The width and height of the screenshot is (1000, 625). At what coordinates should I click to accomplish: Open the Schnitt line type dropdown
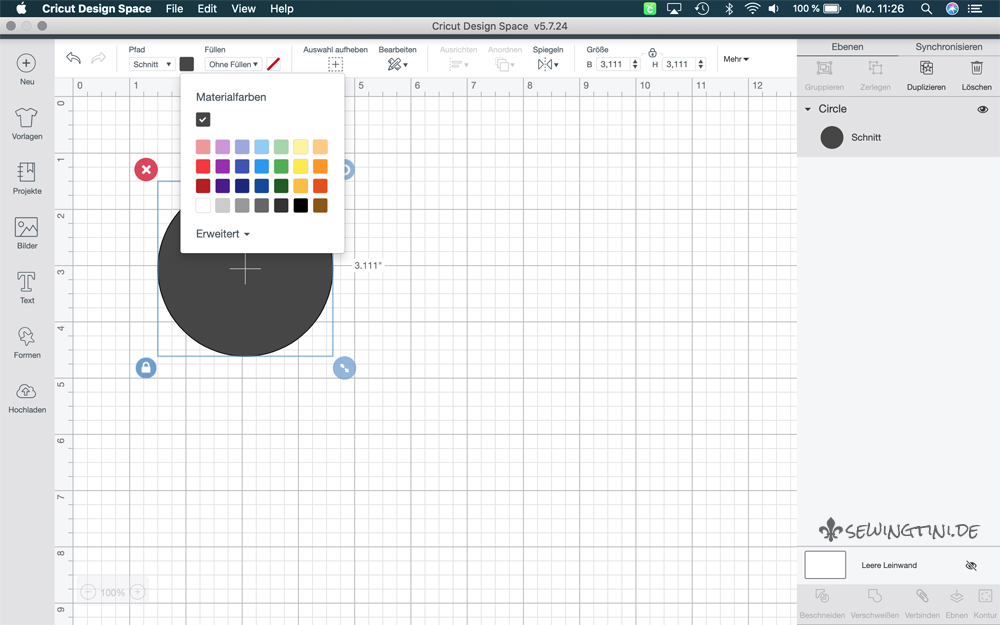point(152,64)
